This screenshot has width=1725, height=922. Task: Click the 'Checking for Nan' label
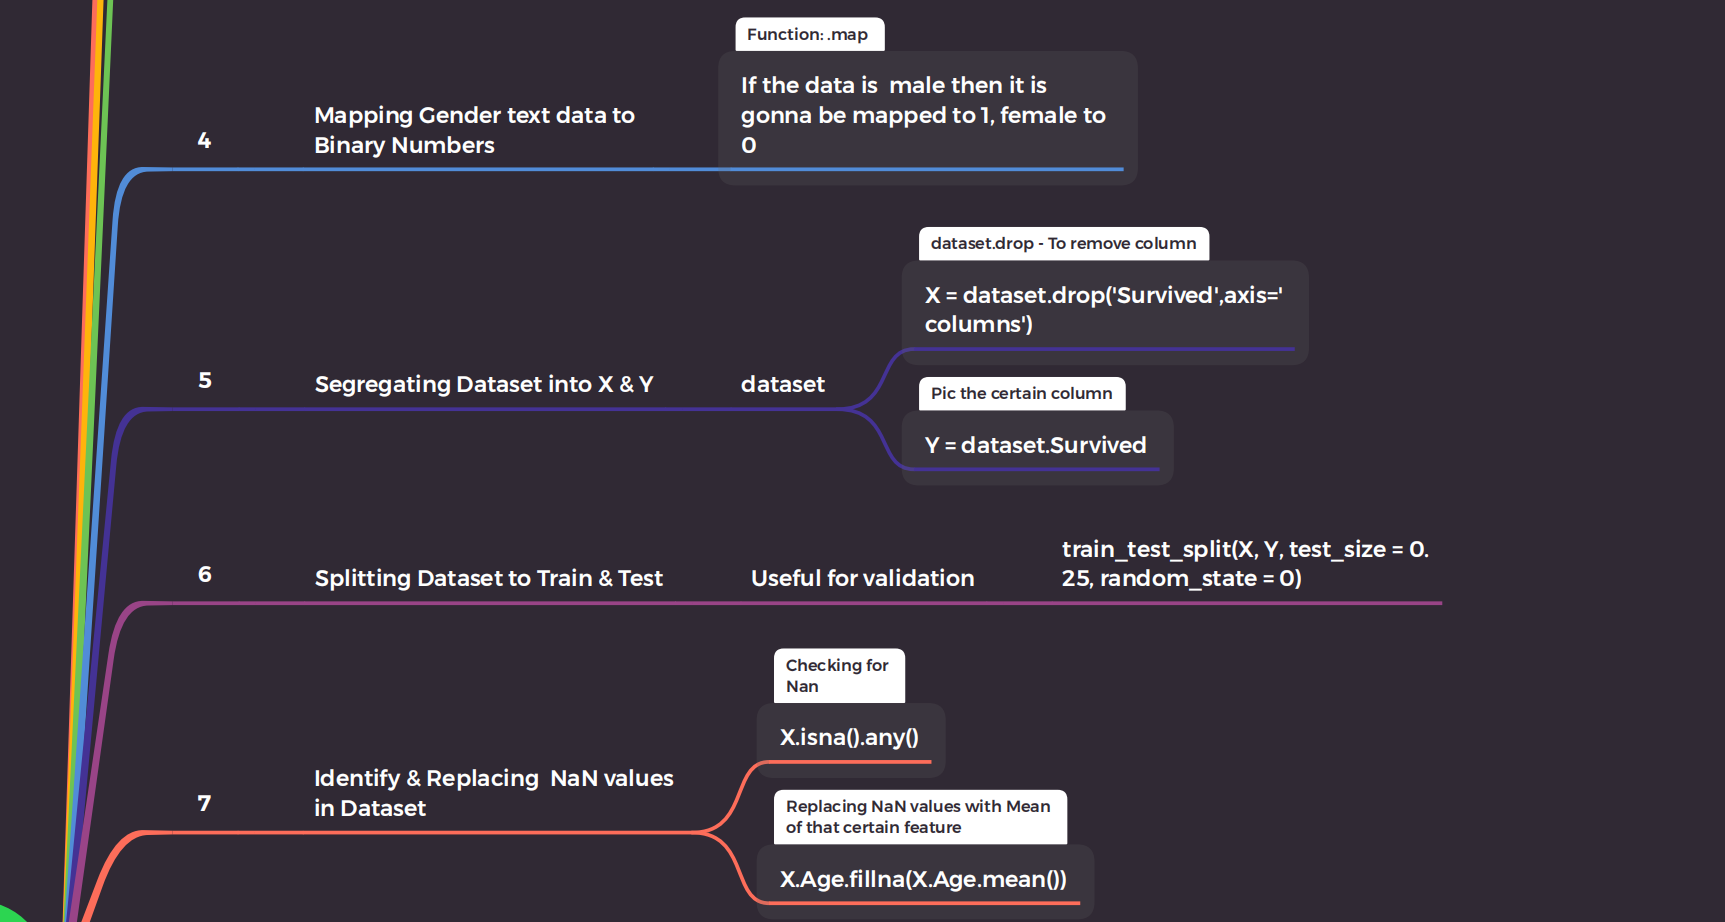click(838, 675)
